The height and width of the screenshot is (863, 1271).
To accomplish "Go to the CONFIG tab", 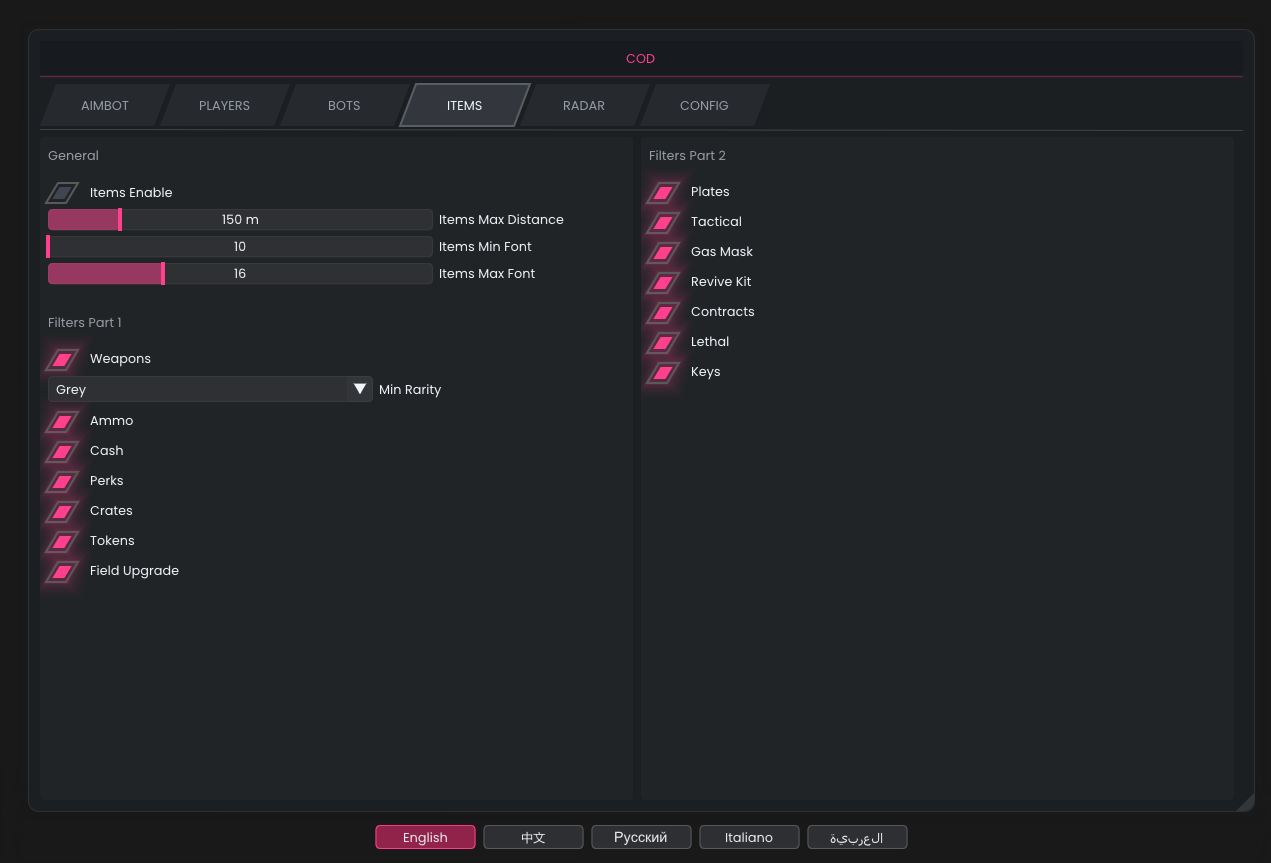I will coord(704,106).
